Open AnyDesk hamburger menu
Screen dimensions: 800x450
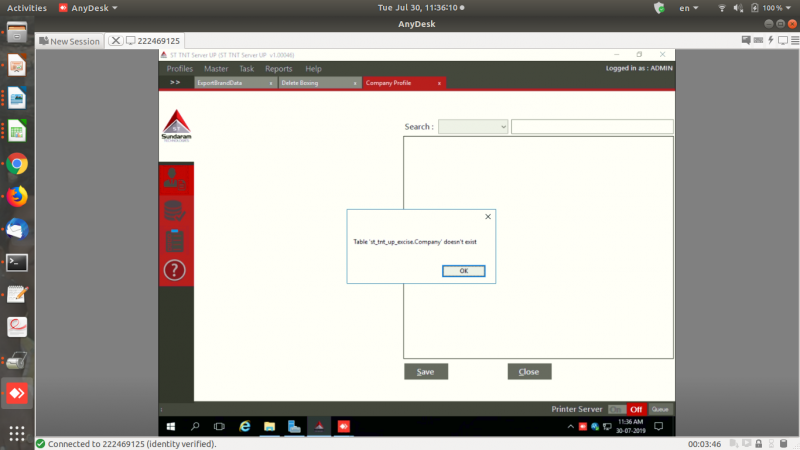point(795,40)
